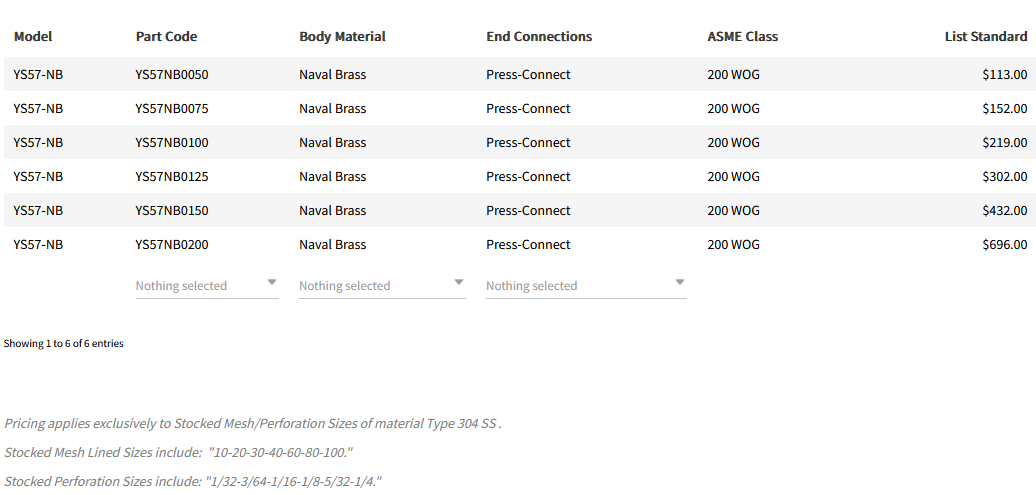
Task: Open the Part Code filter dropdown
Action: [x=207, y=286]
